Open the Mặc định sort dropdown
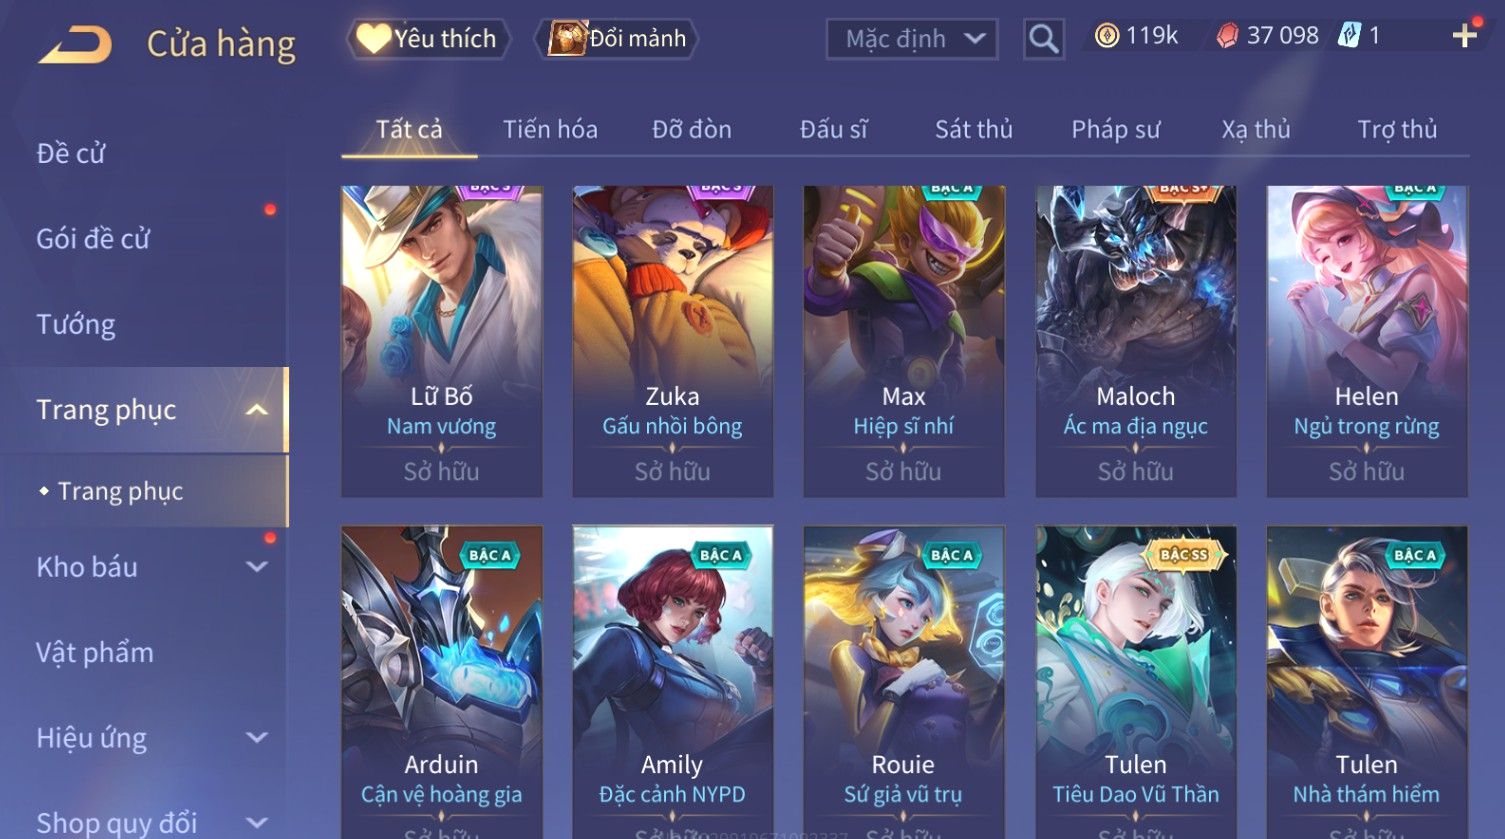This screenshot has height=839, width=1505. tap(912, 39)
